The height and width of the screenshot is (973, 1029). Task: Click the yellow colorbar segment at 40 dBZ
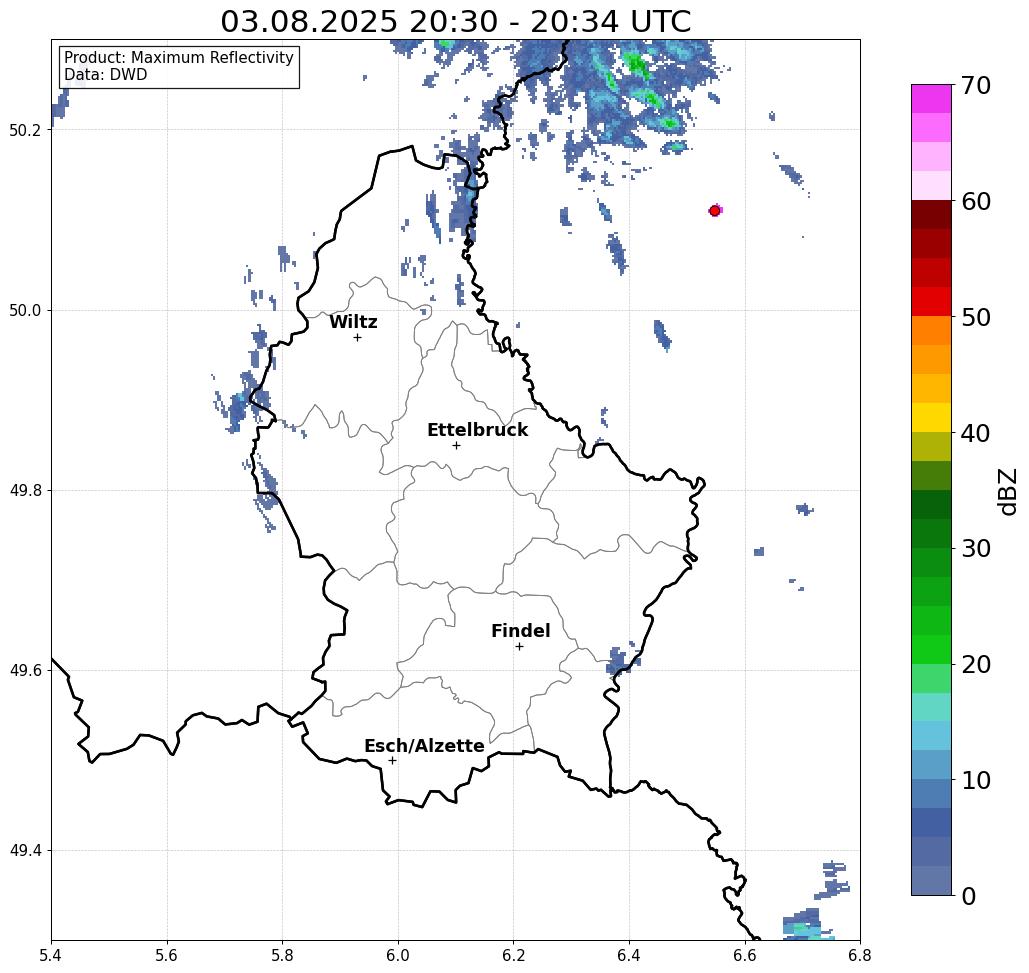pos(931,418)
